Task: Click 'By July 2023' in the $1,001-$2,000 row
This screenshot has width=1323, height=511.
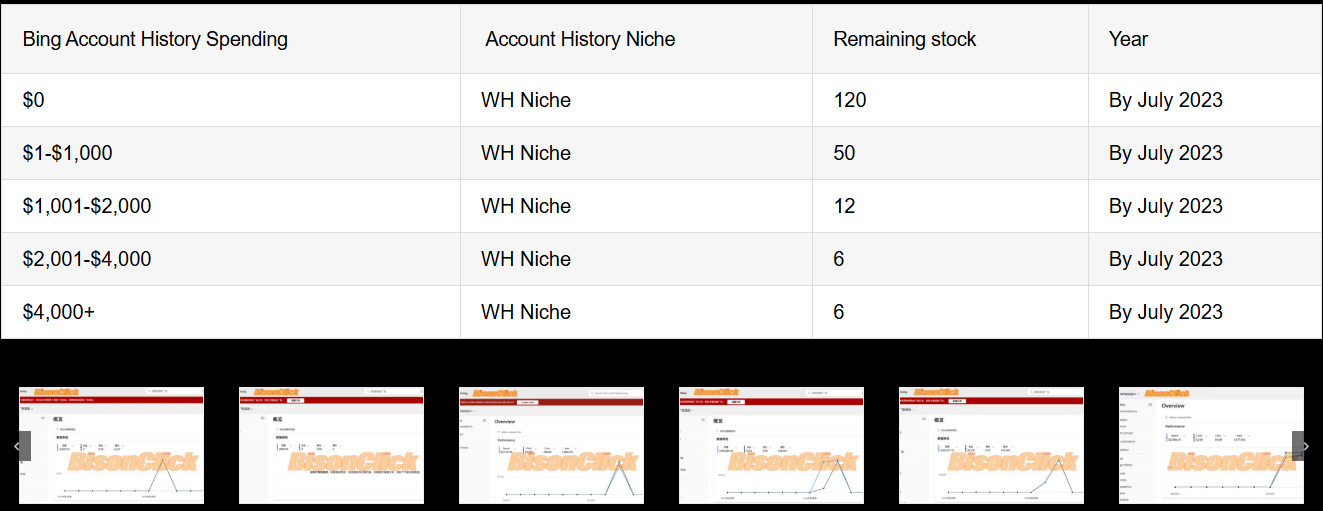Action: pyautogui.click(x=1166, y=206)
